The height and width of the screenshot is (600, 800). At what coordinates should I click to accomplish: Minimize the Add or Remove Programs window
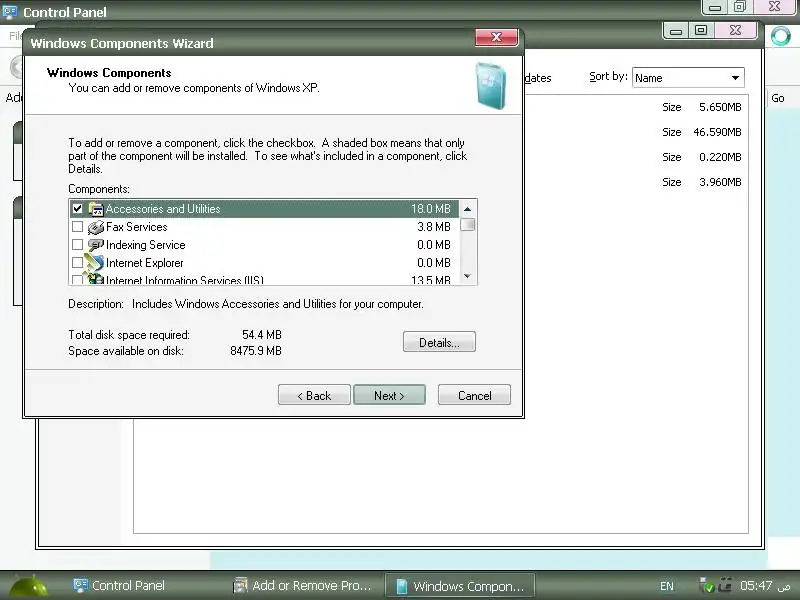point(676,31)
